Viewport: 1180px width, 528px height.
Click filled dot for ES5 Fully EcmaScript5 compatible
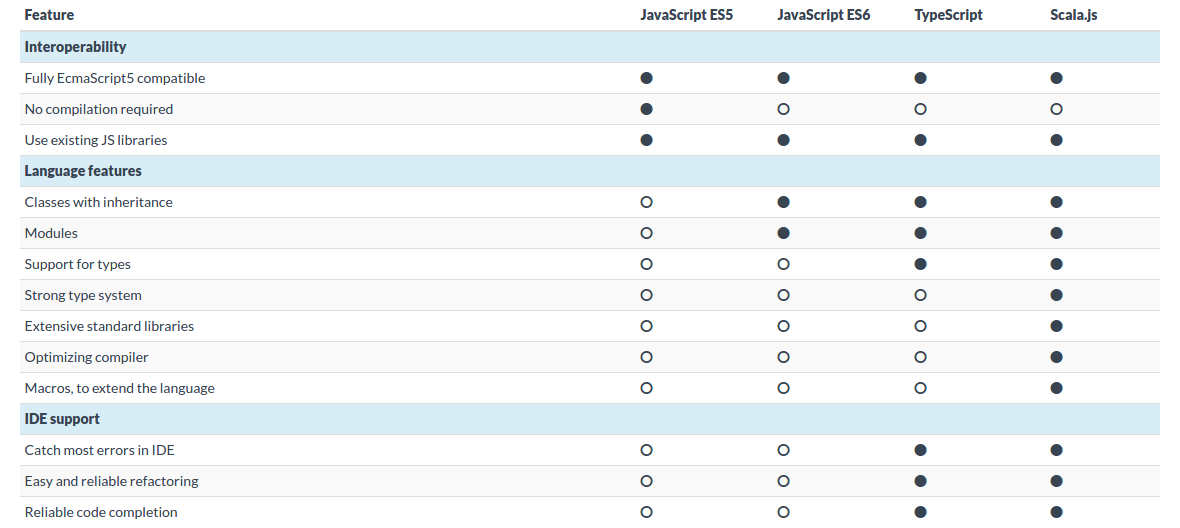click(646, 78)
